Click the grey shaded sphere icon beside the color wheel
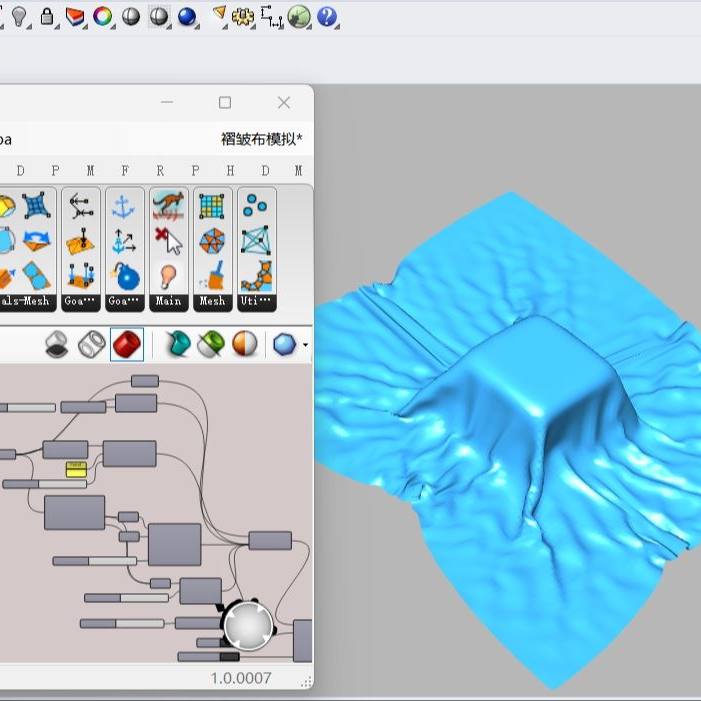Image resolution: width=701 pixels, height=701 pixels. [x=131, y=17]
